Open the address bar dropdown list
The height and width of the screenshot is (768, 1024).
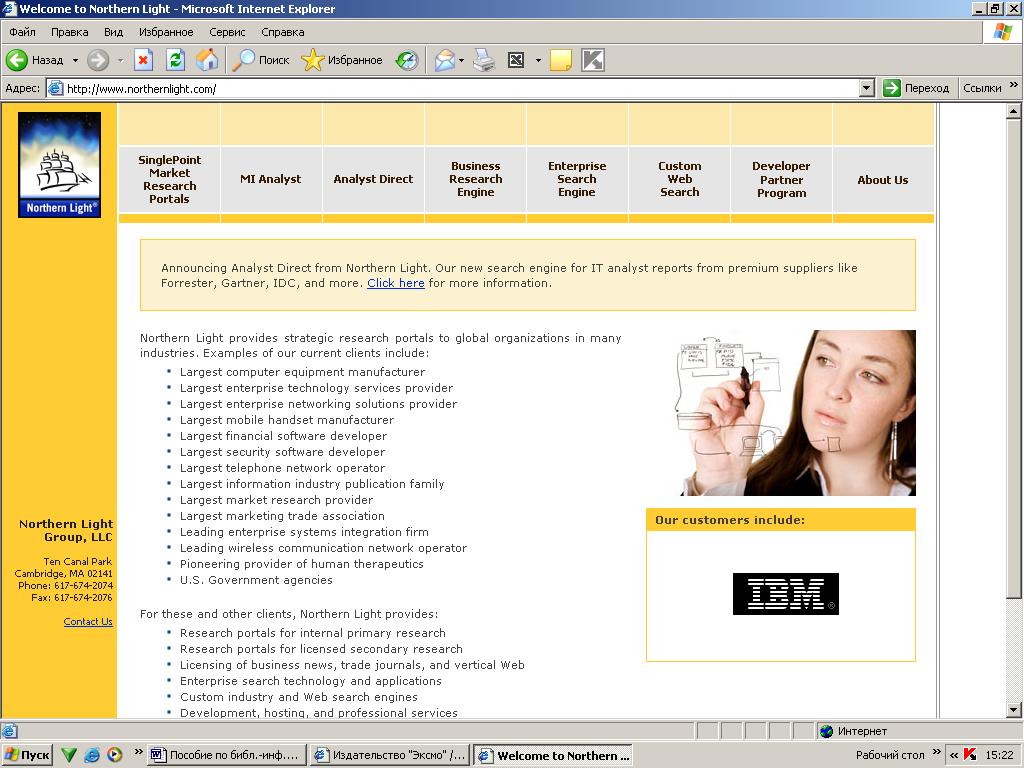coord(867,88)
